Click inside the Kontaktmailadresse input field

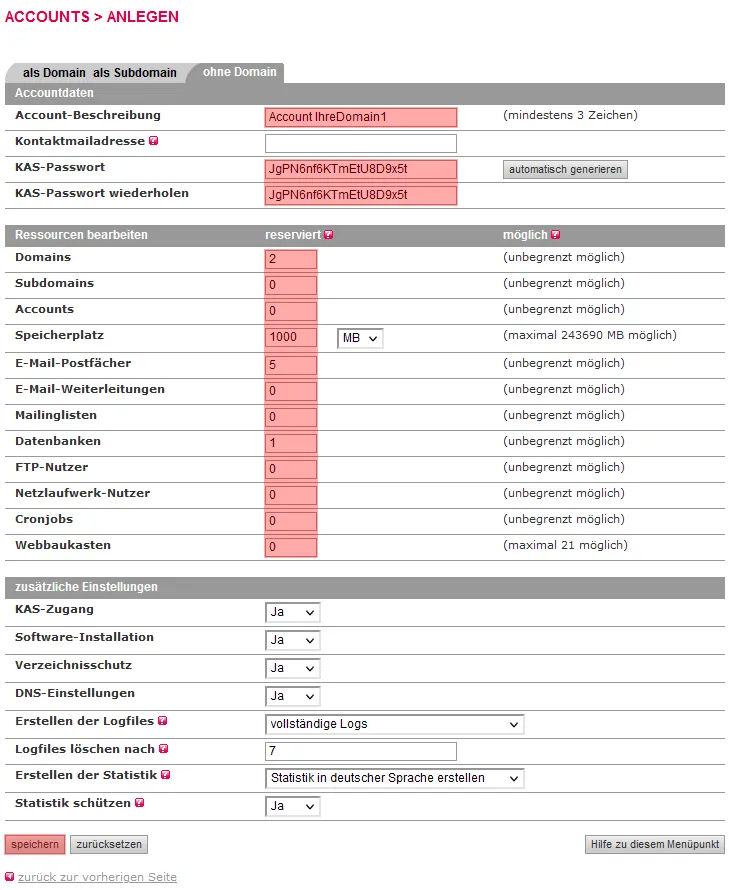point(360,143)
